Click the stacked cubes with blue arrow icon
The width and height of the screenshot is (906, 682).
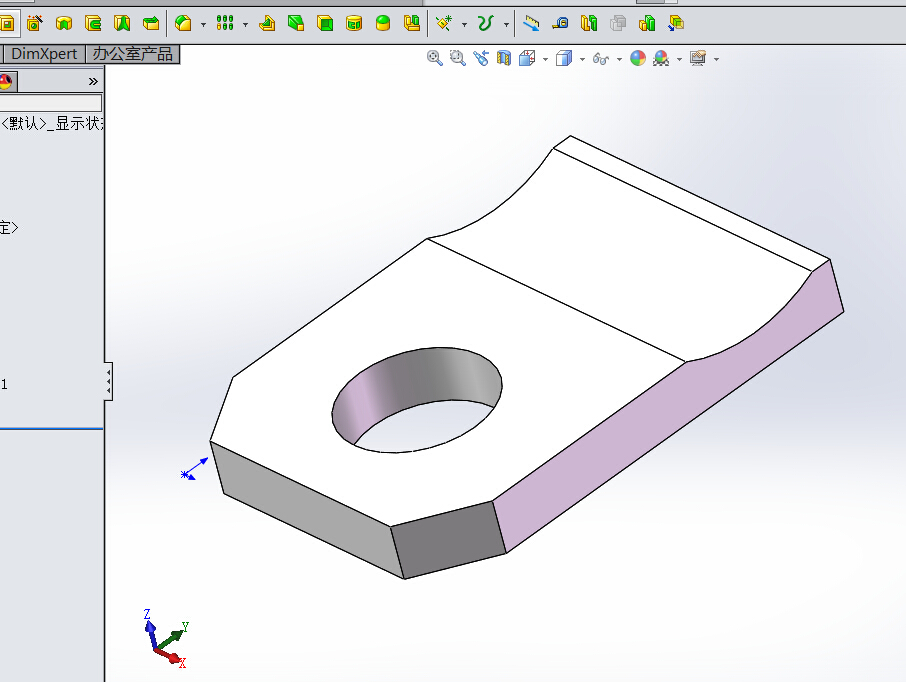(675, 23)
